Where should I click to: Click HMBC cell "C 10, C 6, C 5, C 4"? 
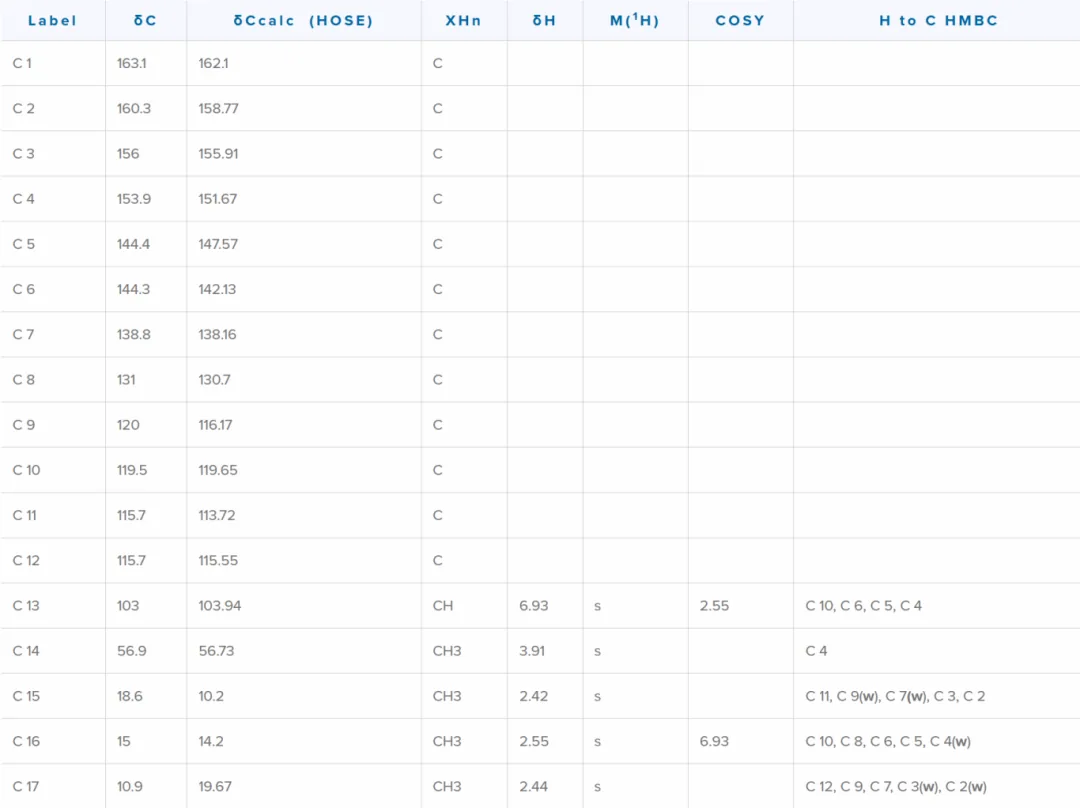(x=864, y=606)
